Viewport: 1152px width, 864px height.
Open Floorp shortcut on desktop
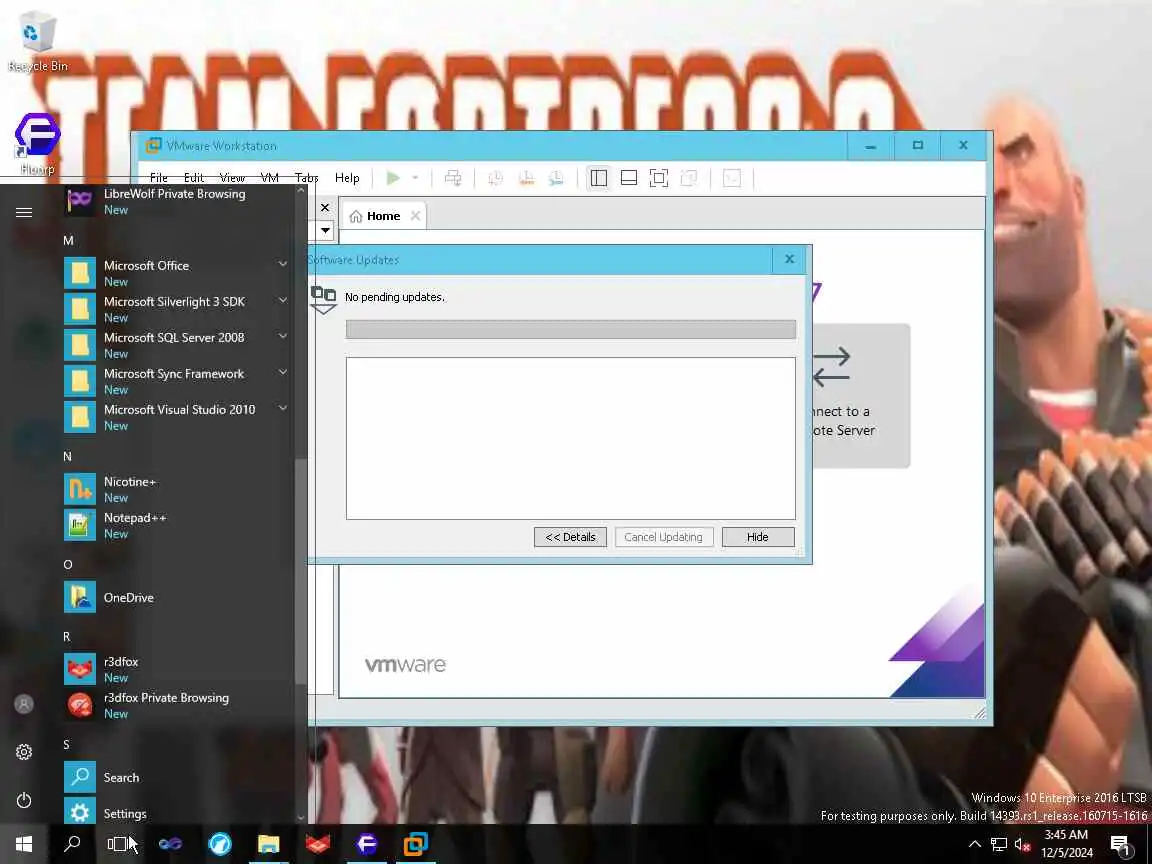click(x=37, y=143)
